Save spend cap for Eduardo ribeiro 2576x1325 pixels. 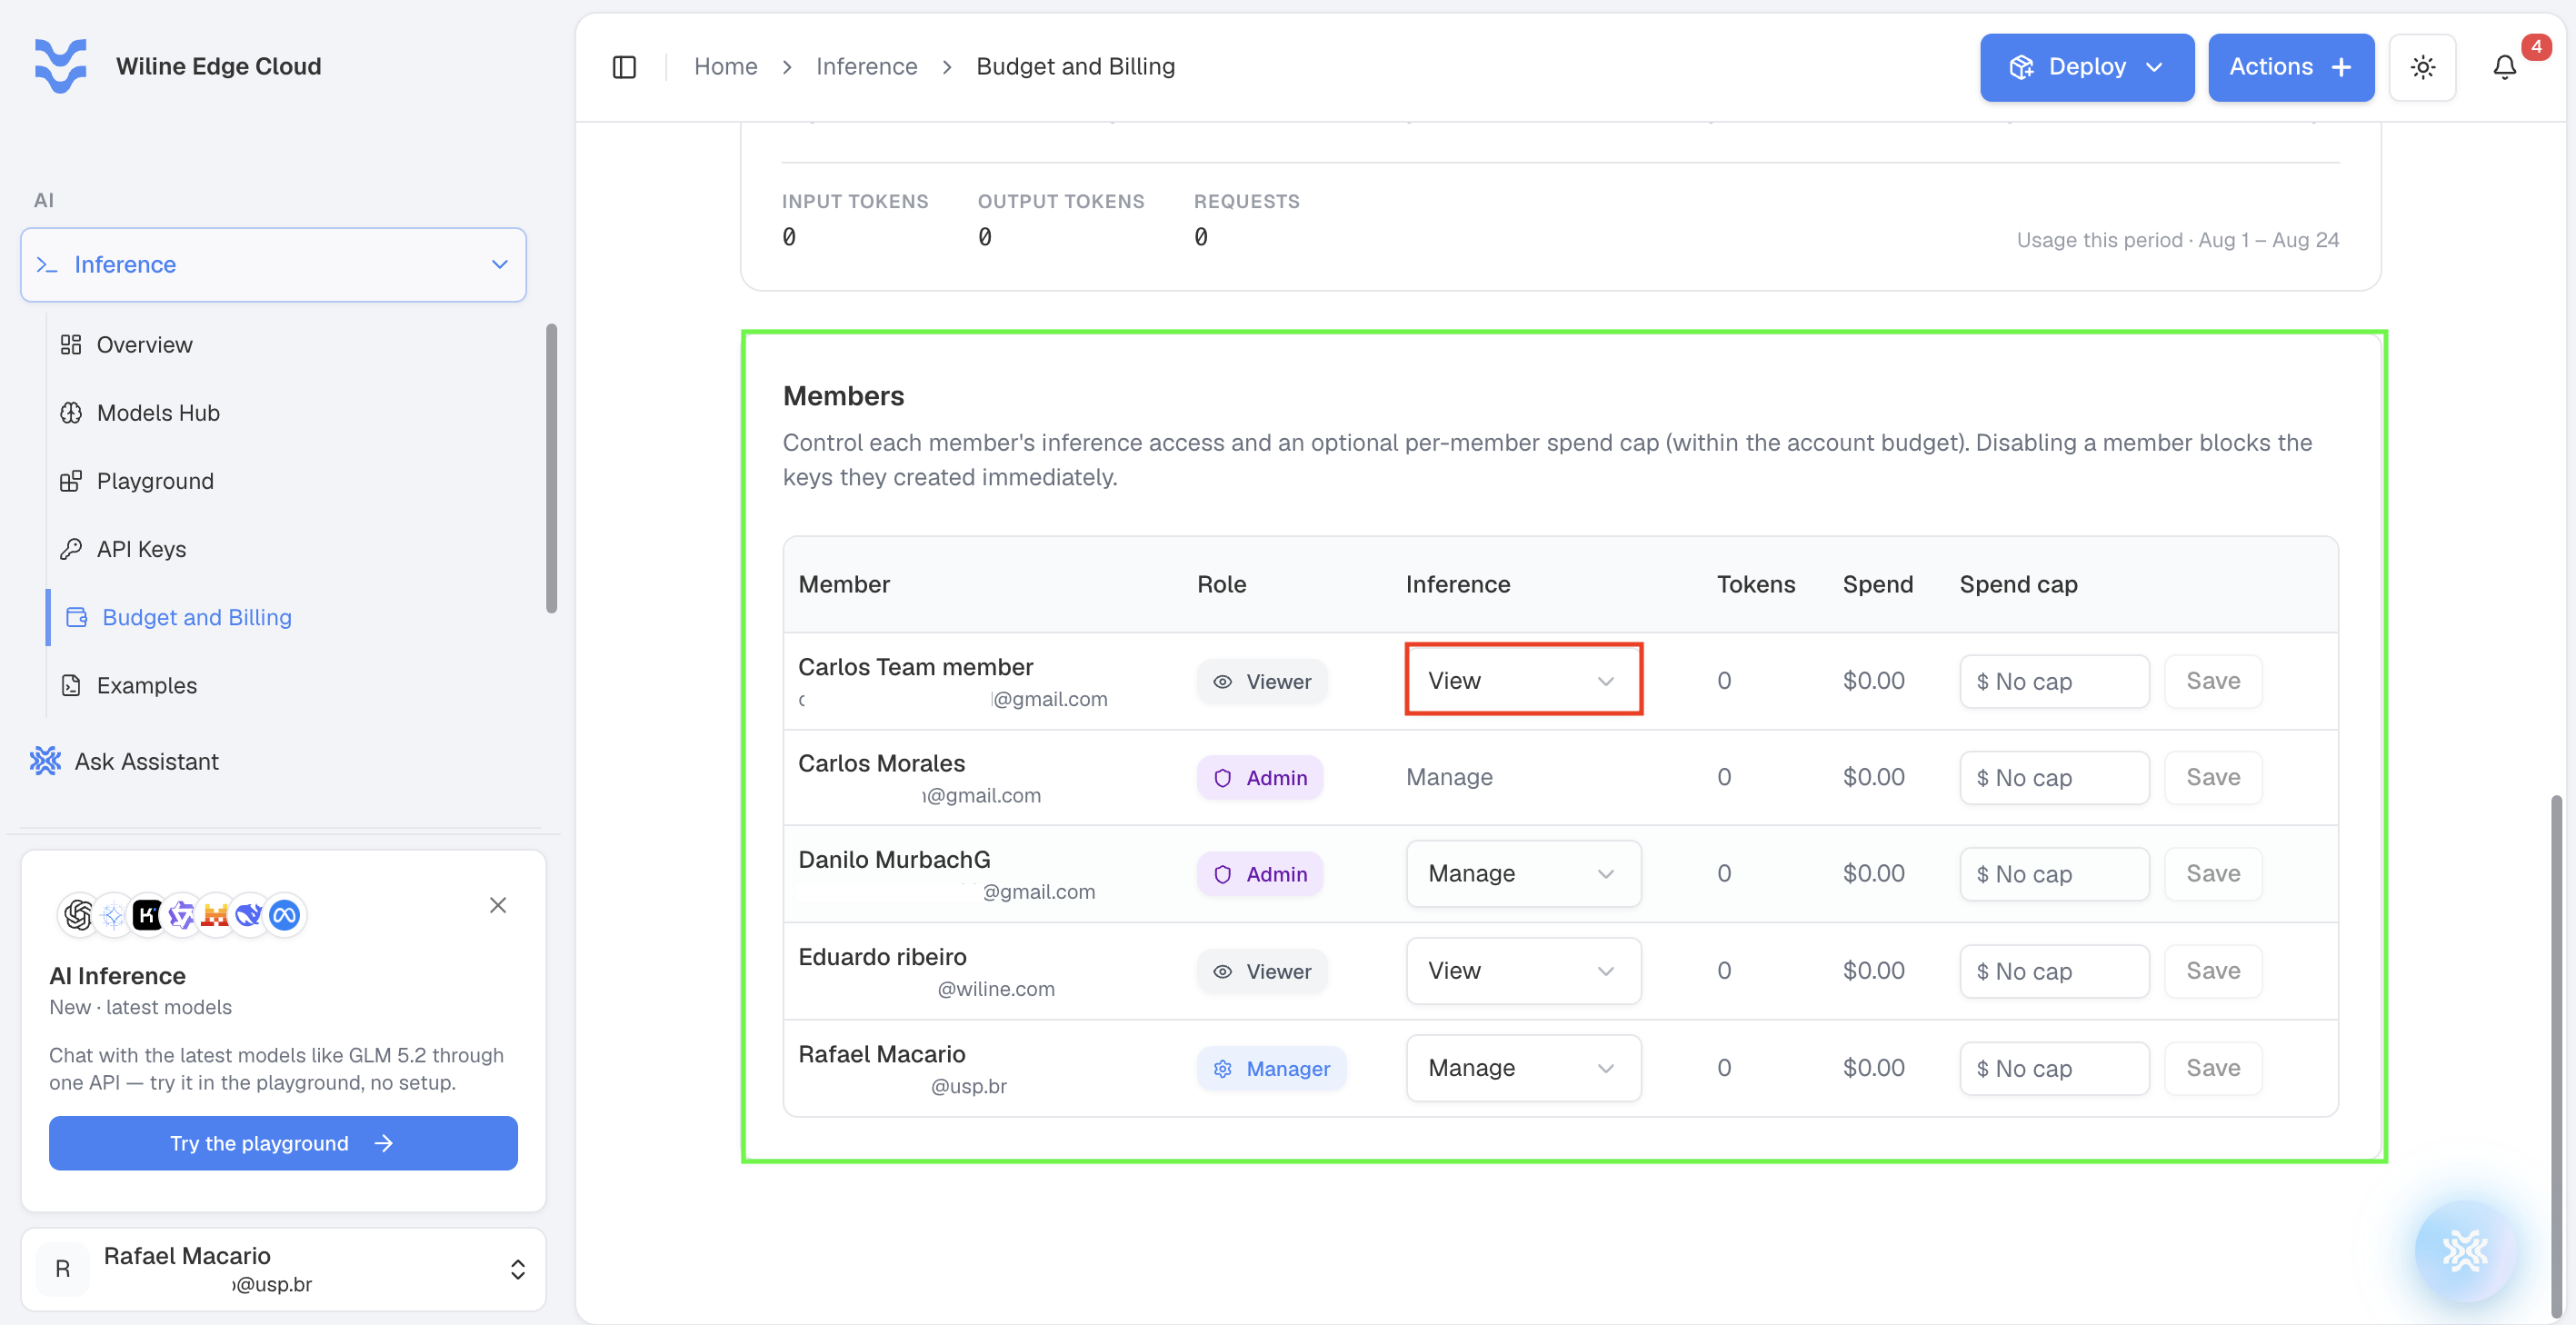coord(2213,971)
